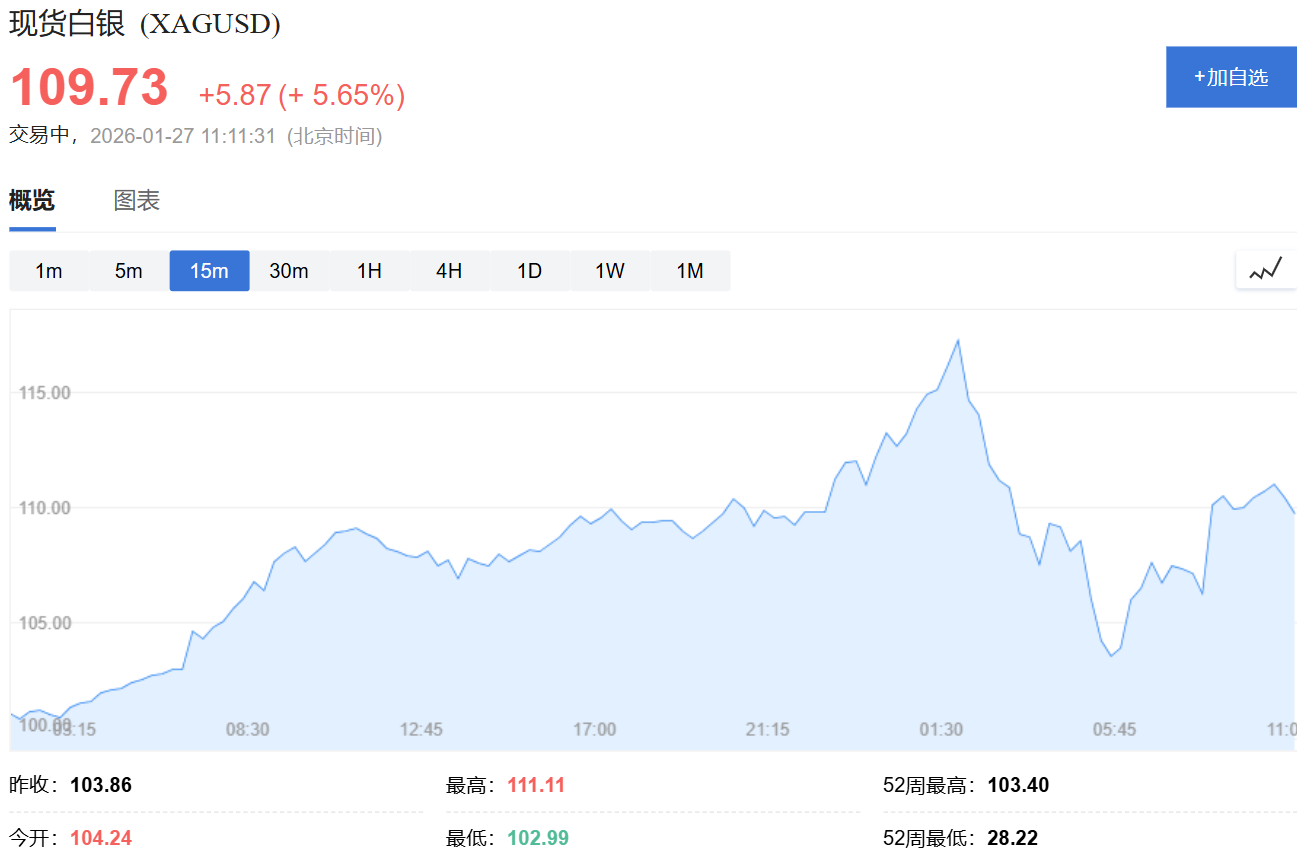The height and width of the screenshot is (863, 1297).
Task: Click the chart peak near 01:30
Action: pos(958,340)
